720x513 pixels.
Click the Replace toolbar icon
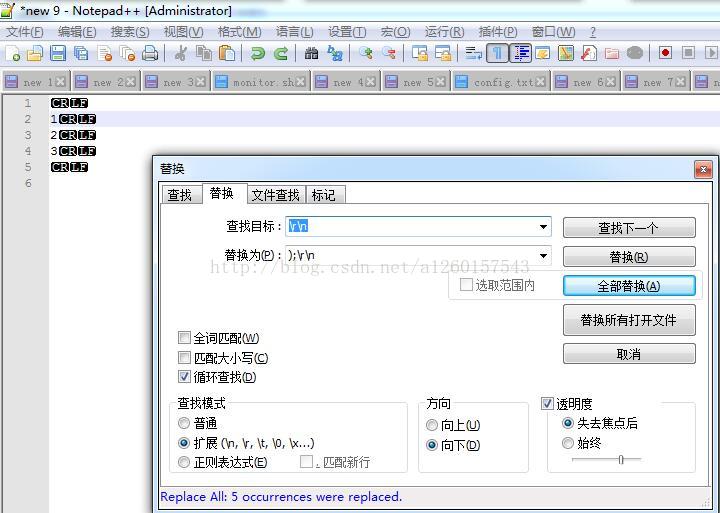335,53
